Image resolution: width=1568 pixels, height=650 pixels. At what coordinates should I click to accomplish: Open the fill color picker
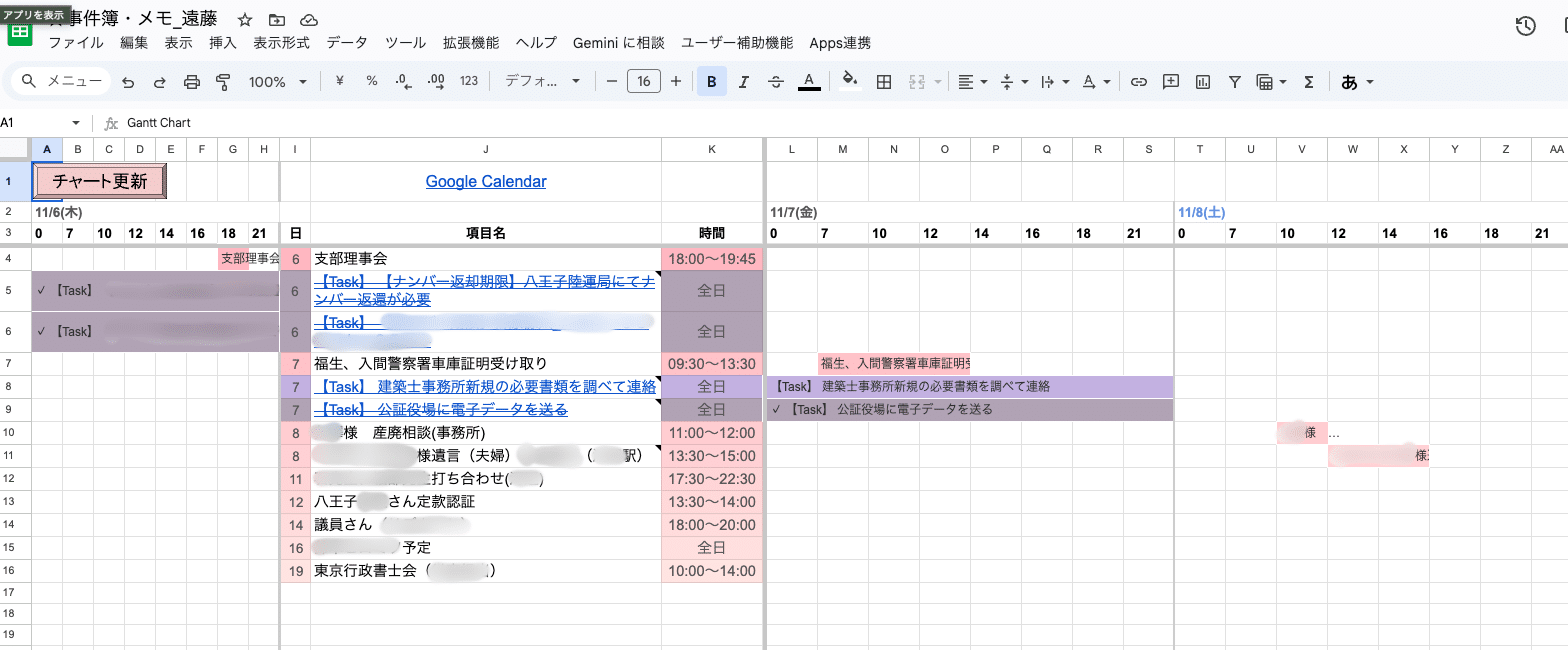[850, 82]
